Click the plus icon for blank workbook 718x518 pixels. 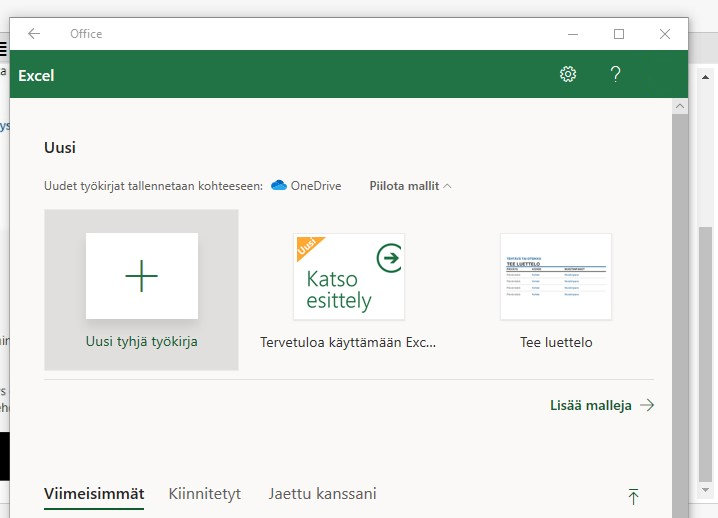(141, 276)
